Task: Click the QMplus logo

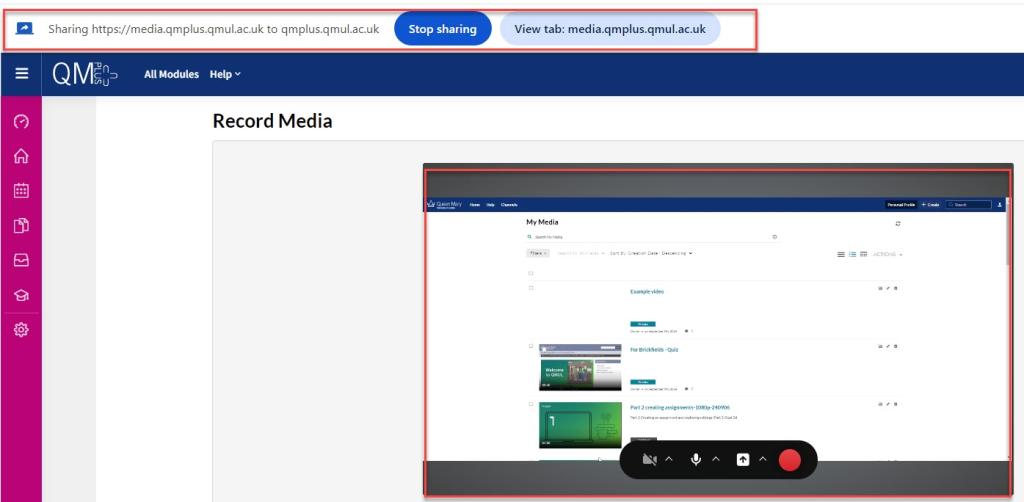Action: click(85, 74)
